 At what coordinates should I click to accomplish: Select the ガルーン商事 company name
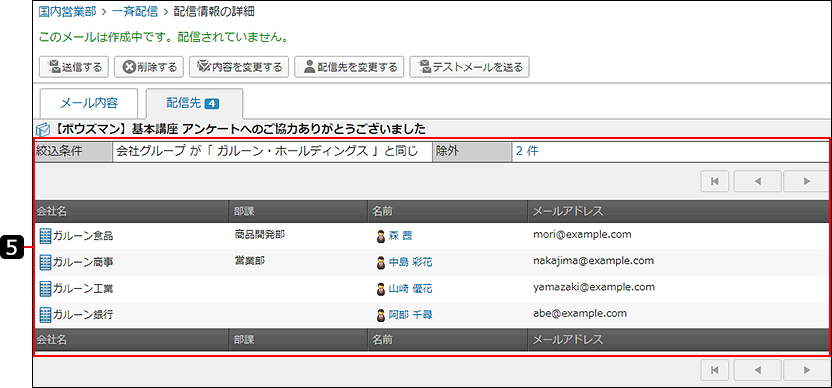(83, 262)
